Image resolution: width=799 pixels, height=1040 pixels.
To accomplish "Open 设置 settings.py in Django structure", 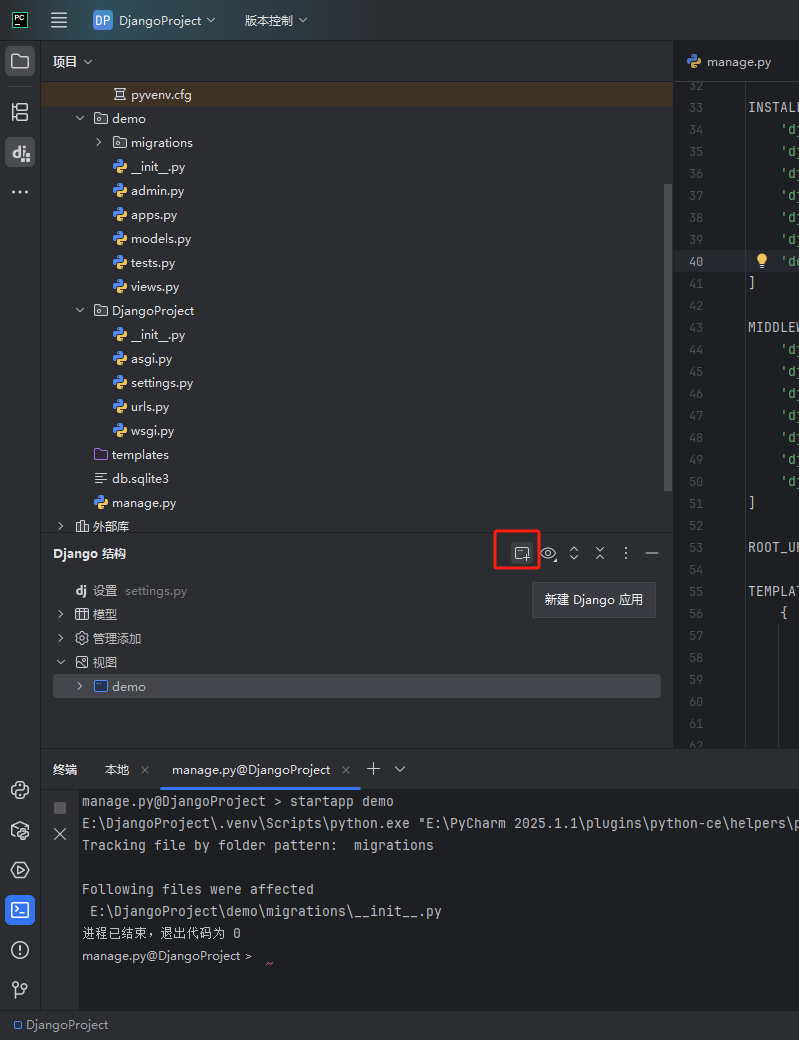I will click(131, 590).
